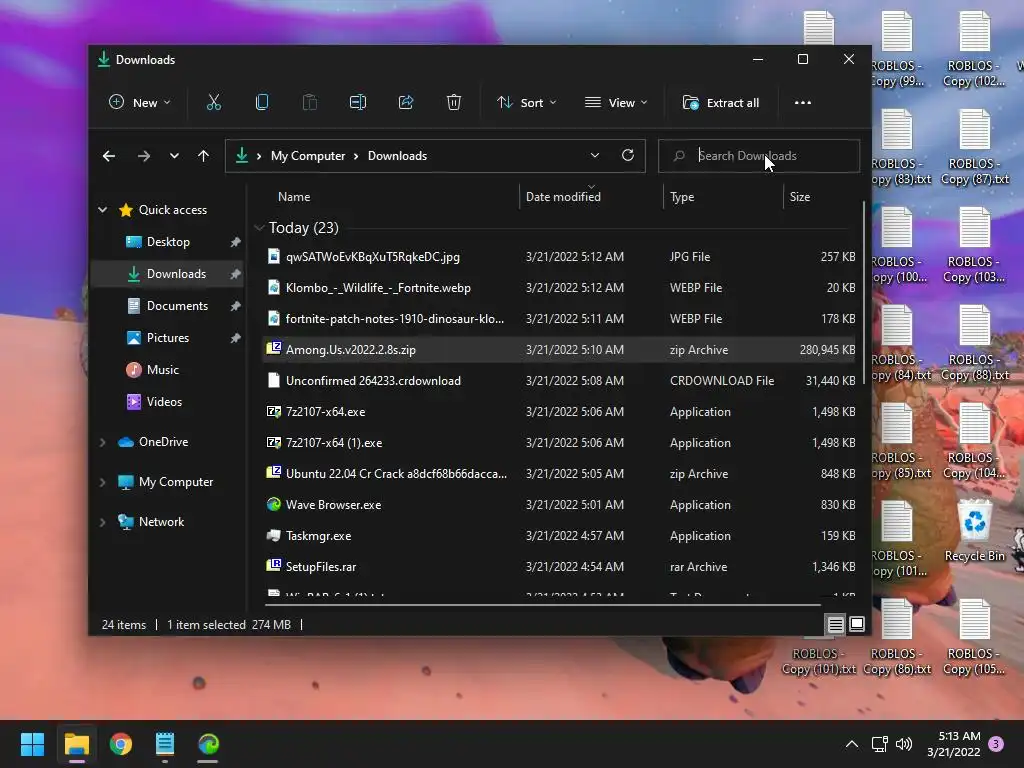Click the horizontal scrollbar in file list
The width and height of the screenshot is (1024, 768).
click(x=542, y=605)
